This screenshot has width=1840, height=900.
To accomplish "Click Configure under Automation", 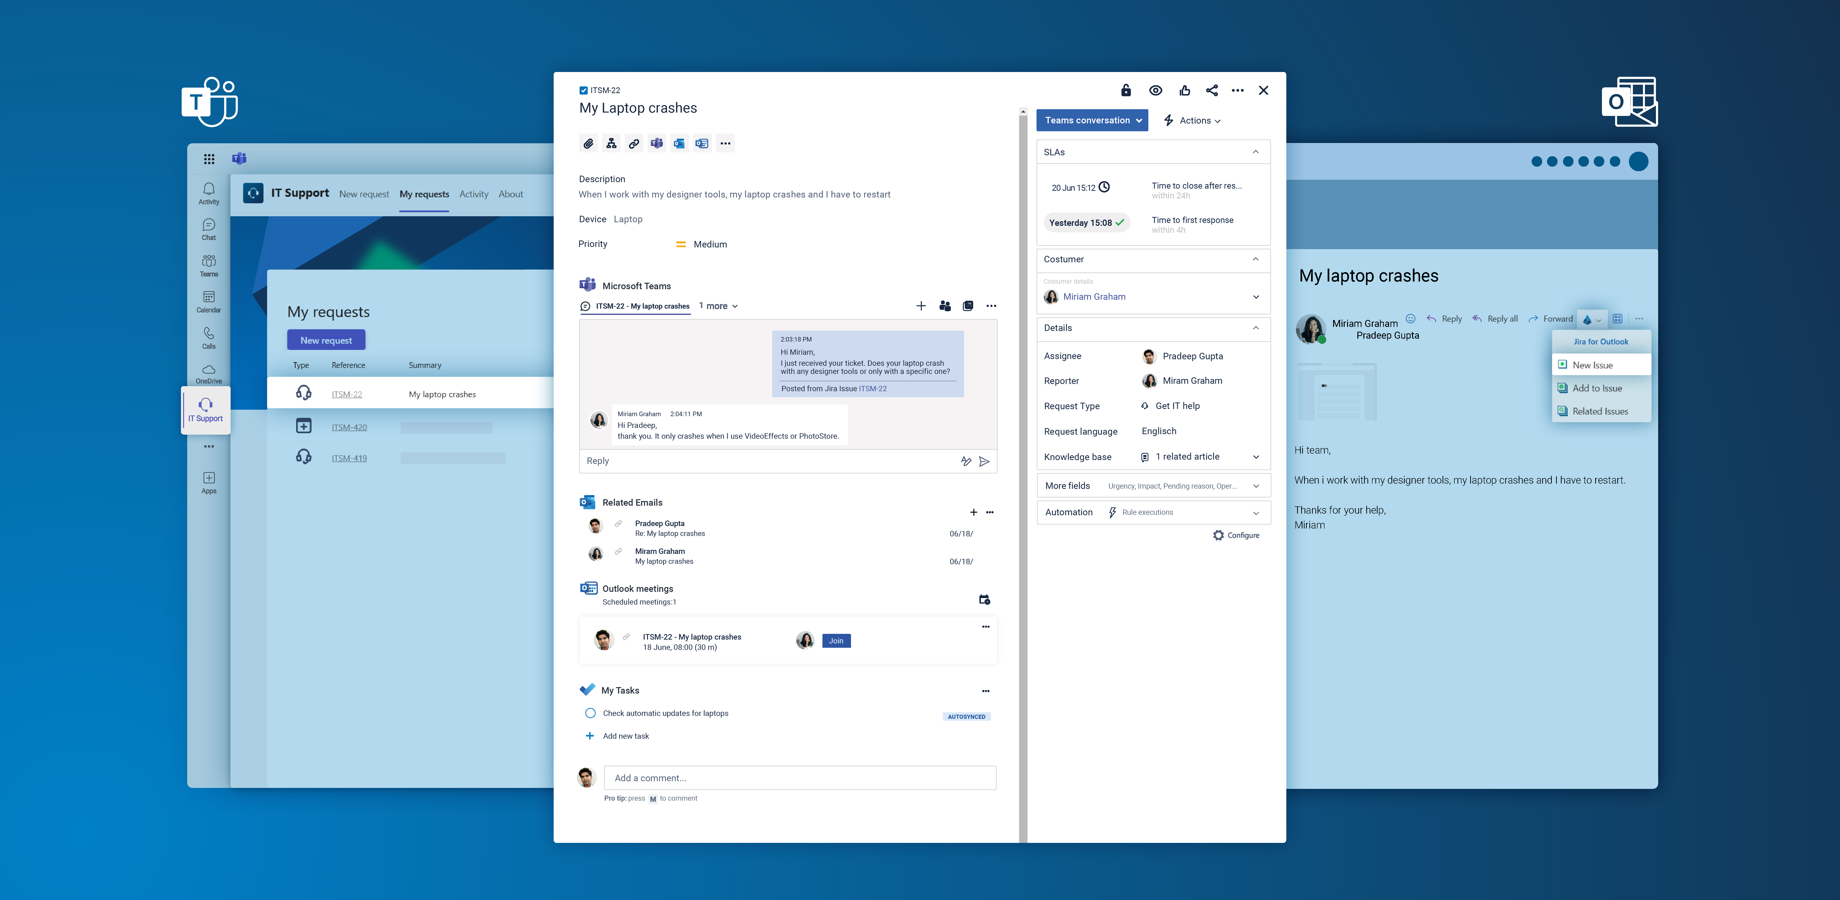I will tap(1236, 536).
